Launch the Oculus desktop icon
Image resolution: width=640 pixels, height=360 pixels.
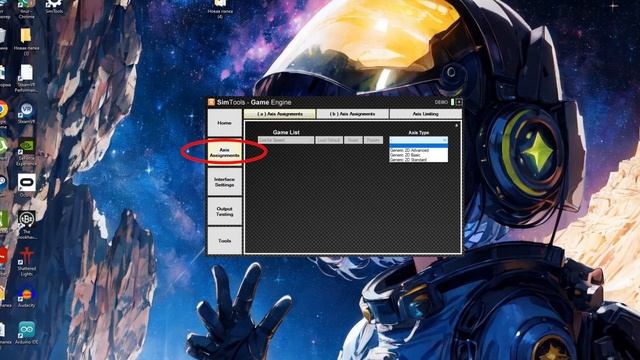27,185
